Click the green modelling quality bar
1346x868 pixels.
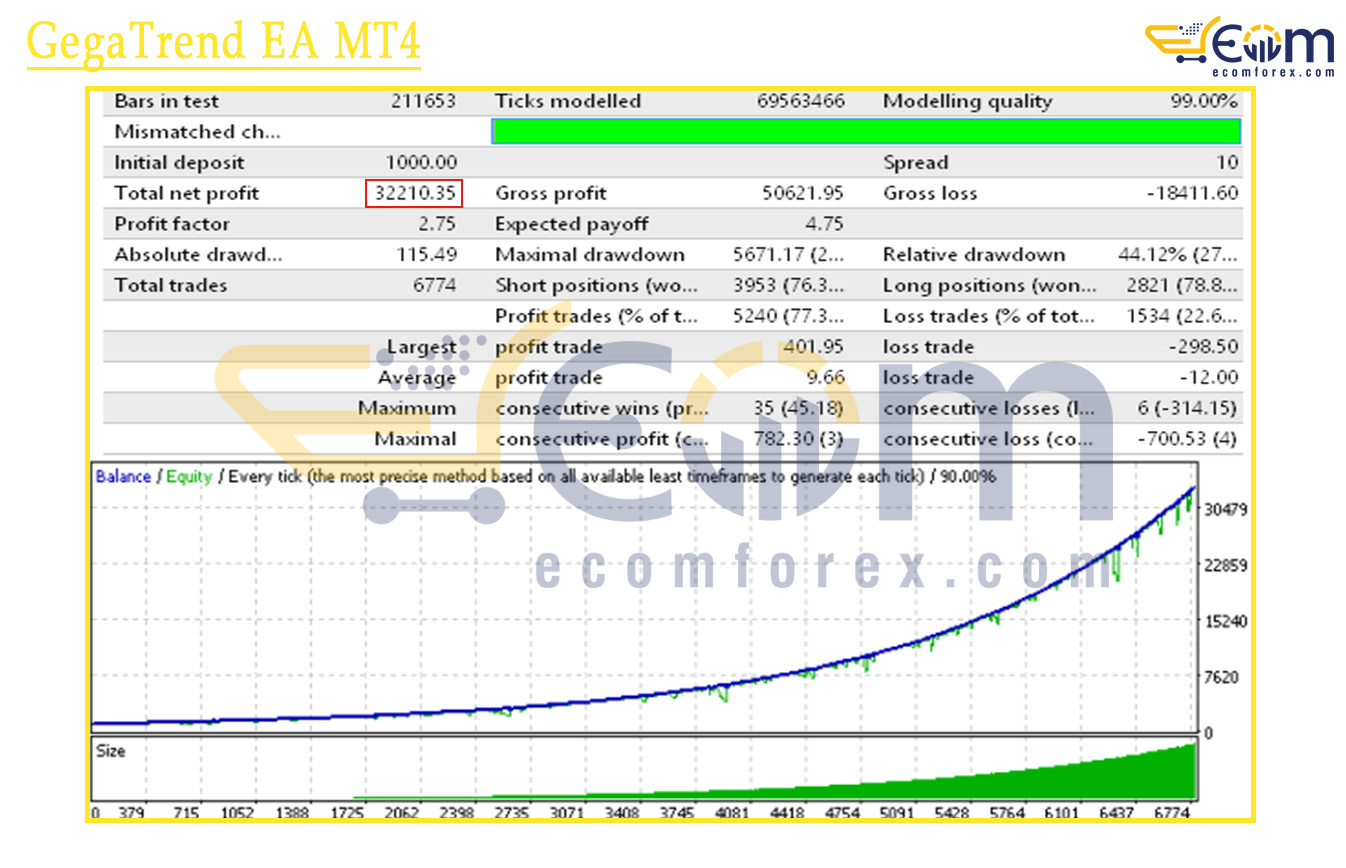coord(866,131)
